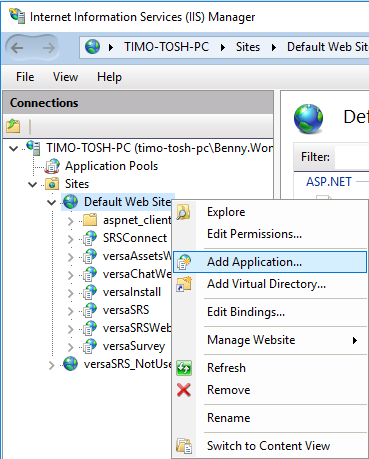
Task: Select the versaSurvey application in tree
Action: pos(134,346)
